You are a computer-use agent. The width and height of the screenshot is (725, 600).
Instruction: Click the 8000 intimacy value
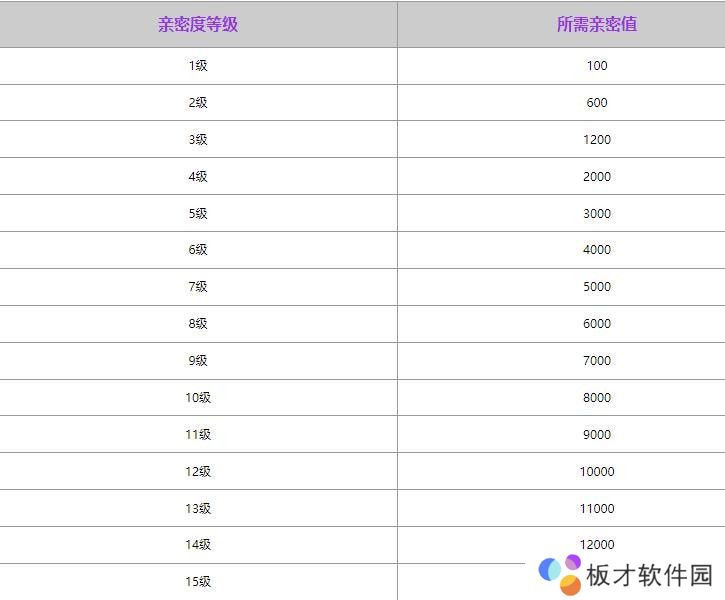pos(597,398)
